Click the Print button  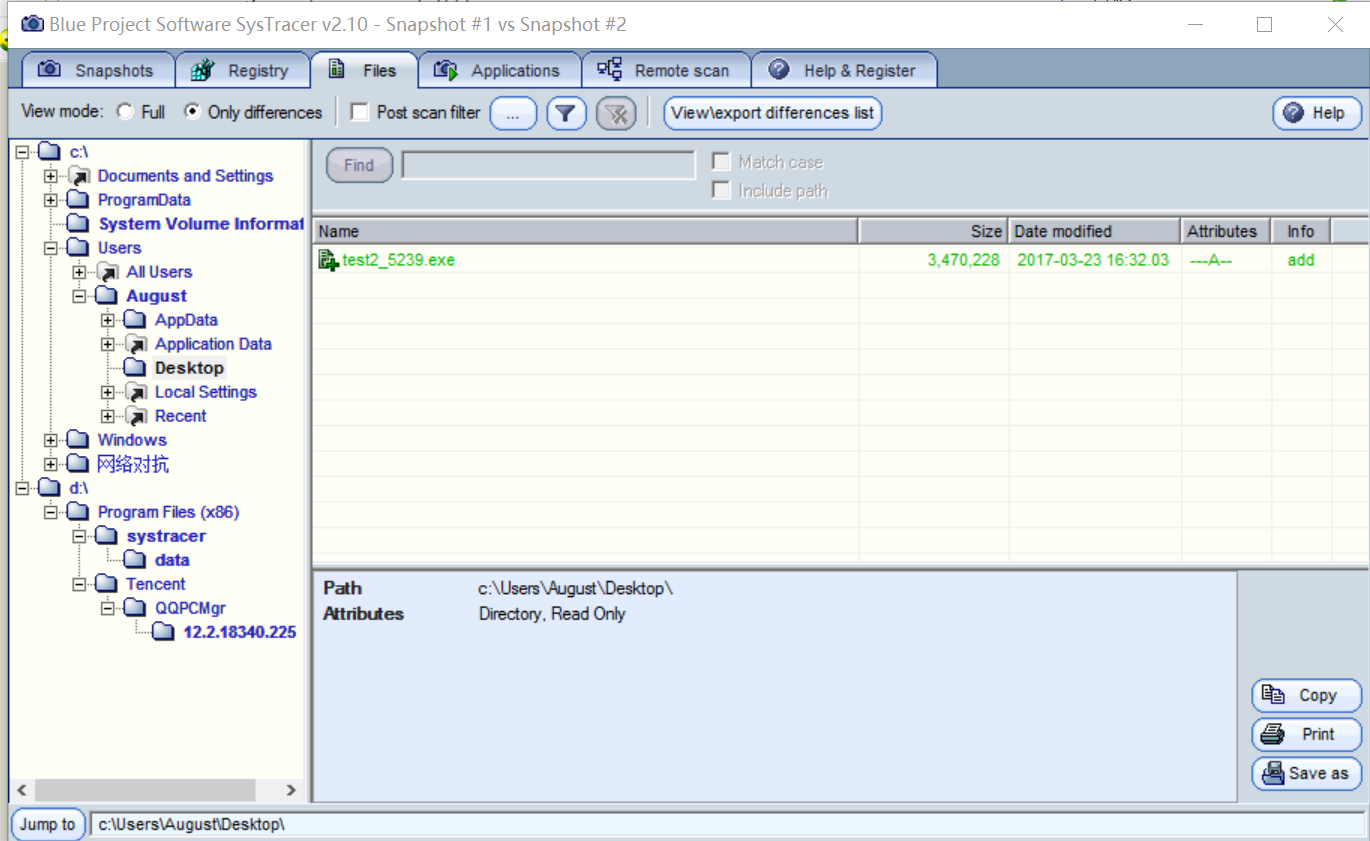click(1306, 735)
